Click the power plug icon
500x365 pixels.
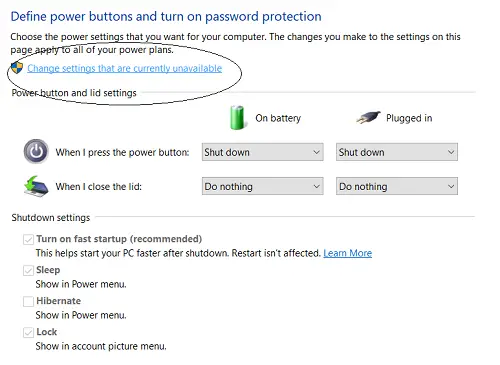click(368, 117)
